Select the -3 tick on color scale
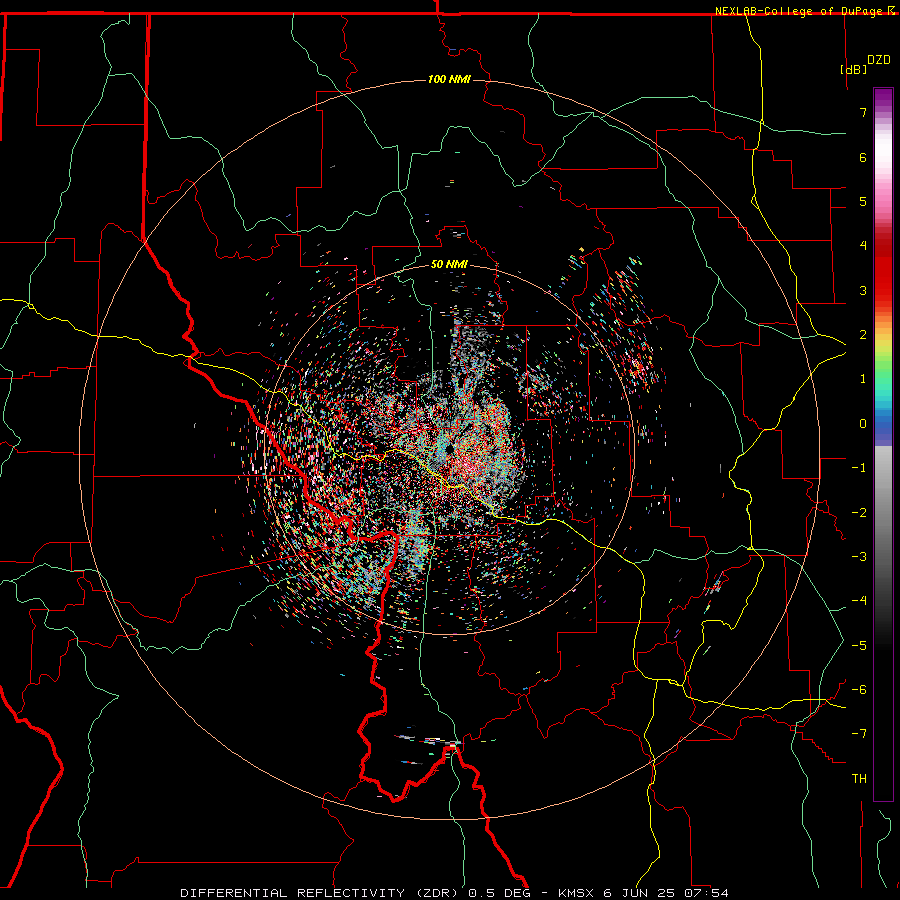This screenshot has height=900, width=900. pyautogui.click(x=859, y=557)
